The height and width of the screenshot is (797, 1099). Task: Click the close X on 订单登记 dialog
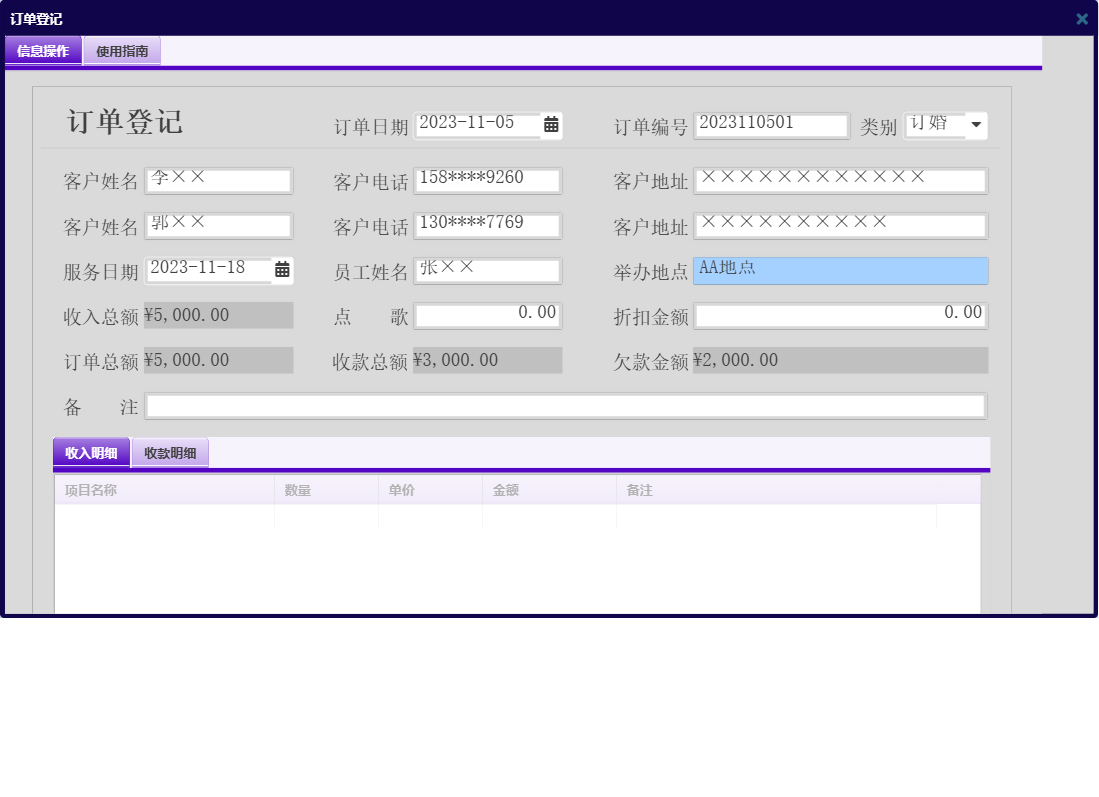click(1081, 18)
